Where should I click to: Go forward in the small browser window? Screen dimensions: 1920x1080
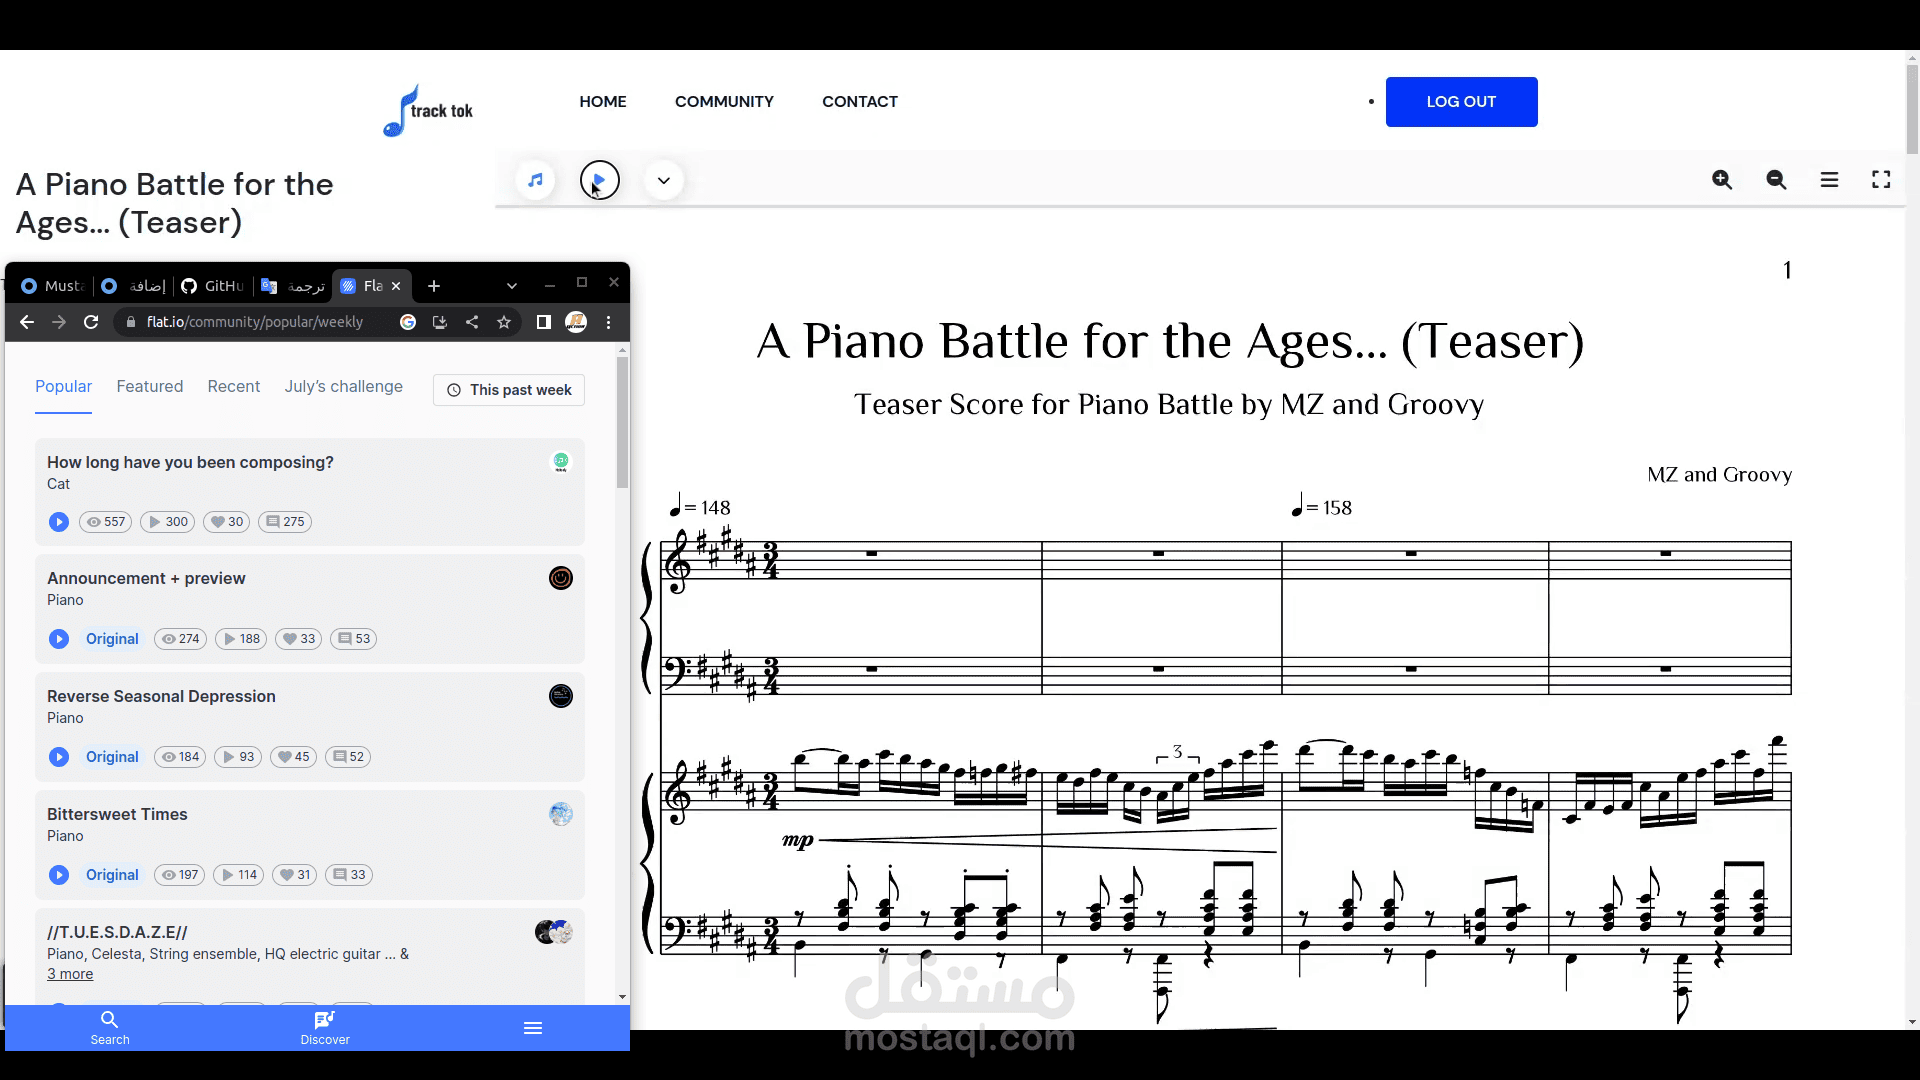tap(59, 322)
